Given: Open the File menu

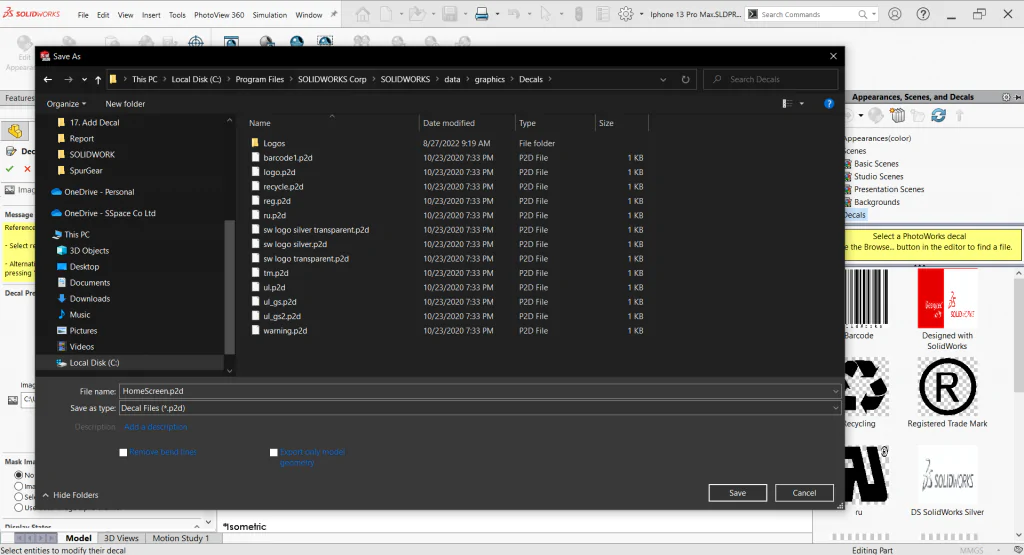Looking at the screenshot, I should 83,15.
